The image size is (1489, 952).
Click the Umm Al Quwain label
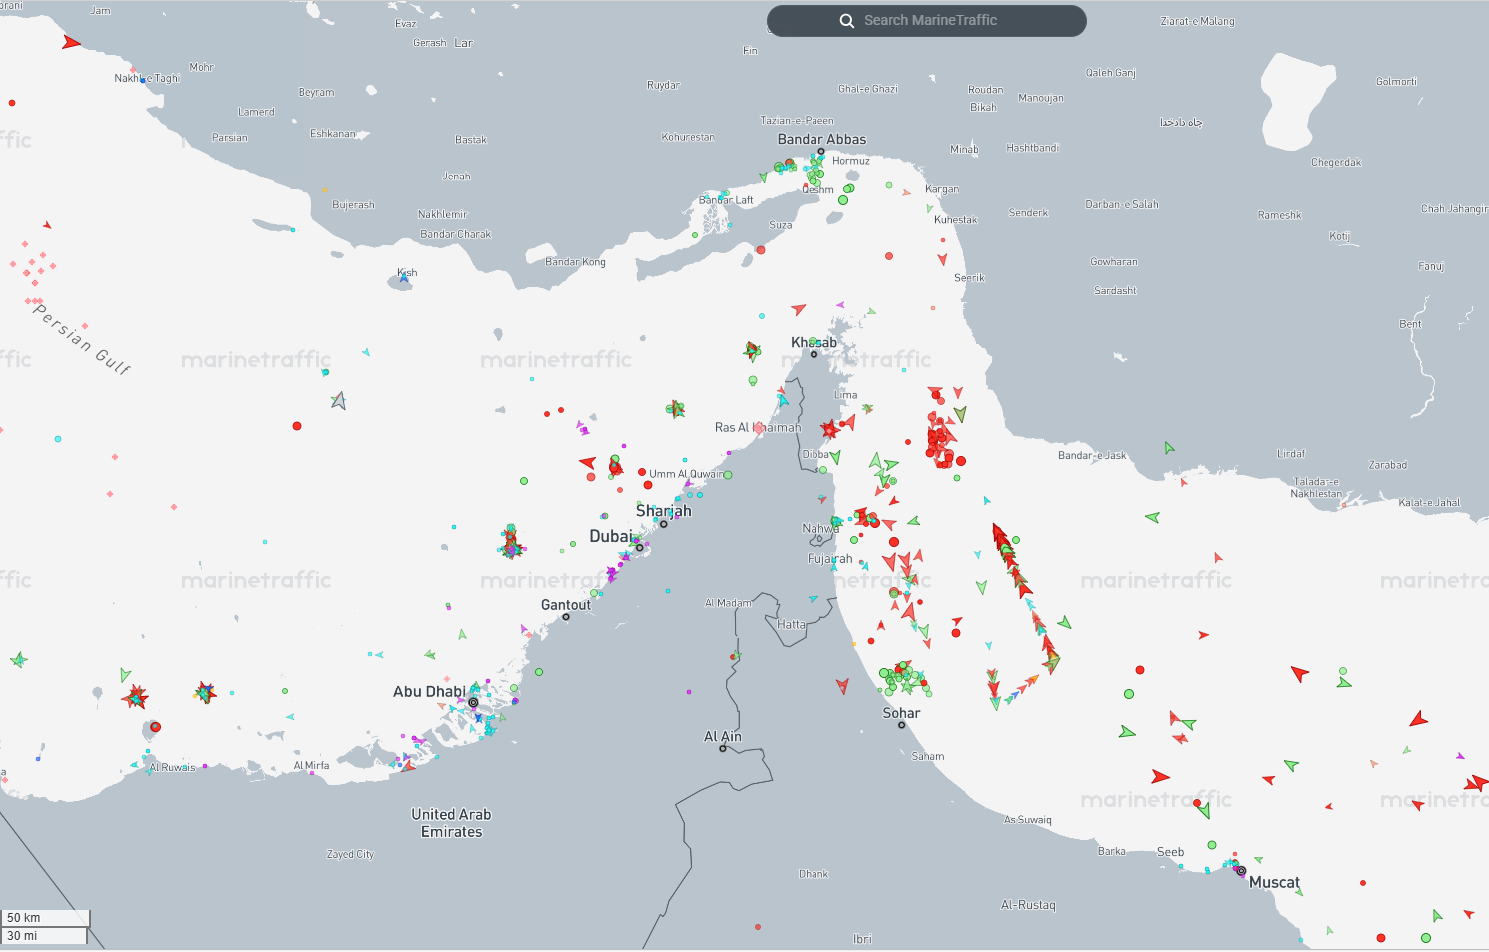click(x=685, y=474)
